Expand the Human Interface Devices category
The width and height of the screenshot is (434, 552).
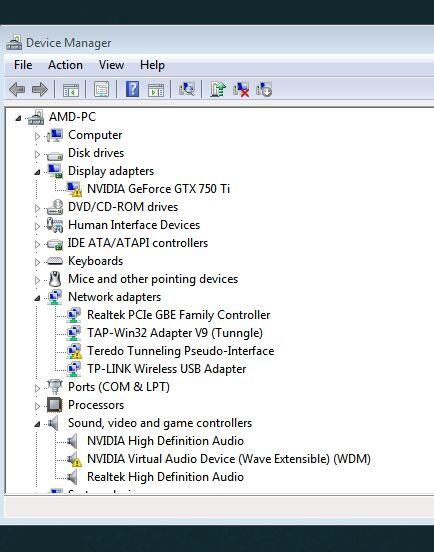(x=37, y=226)
